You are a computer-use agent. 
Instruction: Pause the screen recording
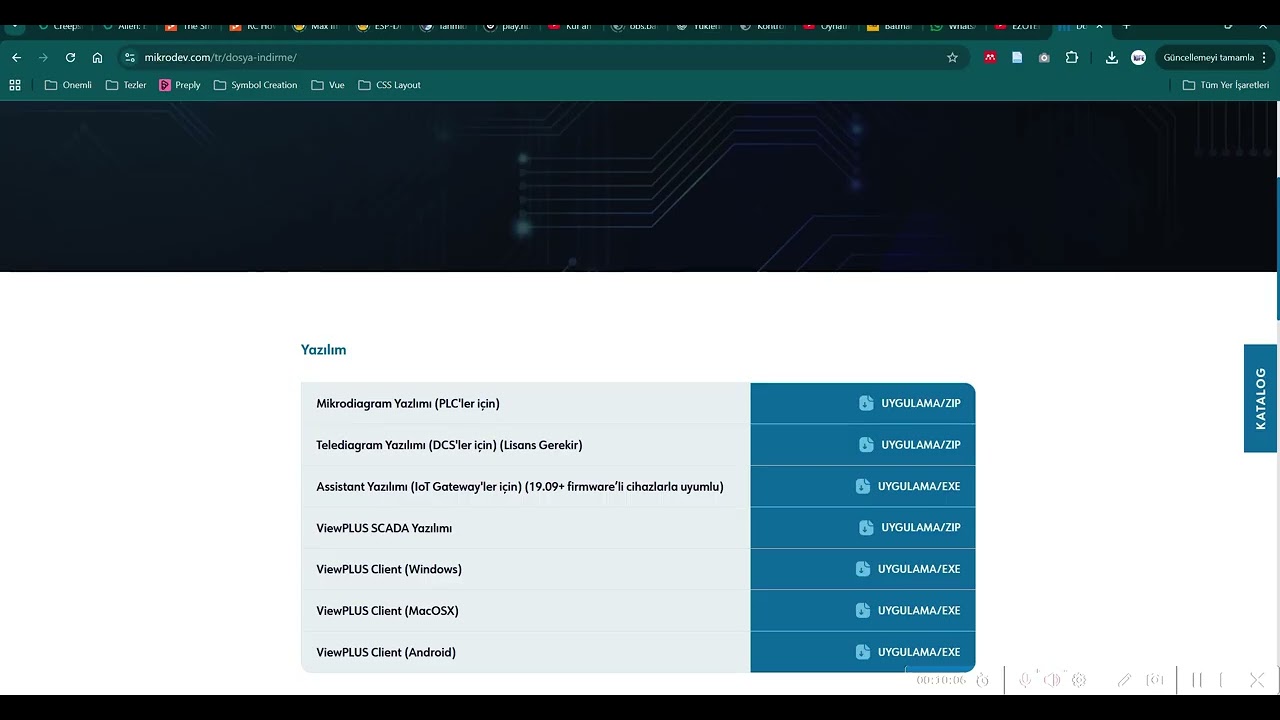coord(1197,680)
